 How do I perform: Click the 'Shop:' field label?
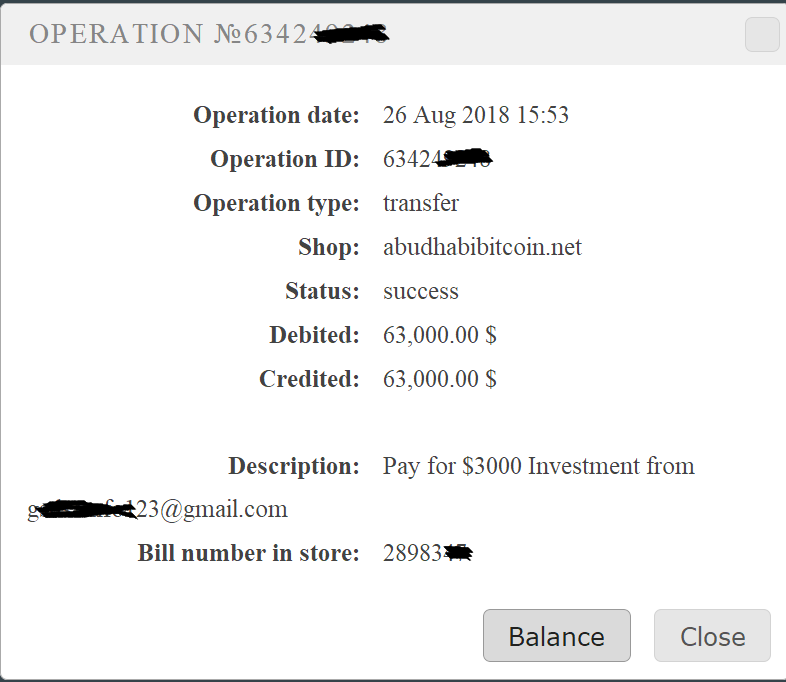pyautogui.click(x=328, y=247)
